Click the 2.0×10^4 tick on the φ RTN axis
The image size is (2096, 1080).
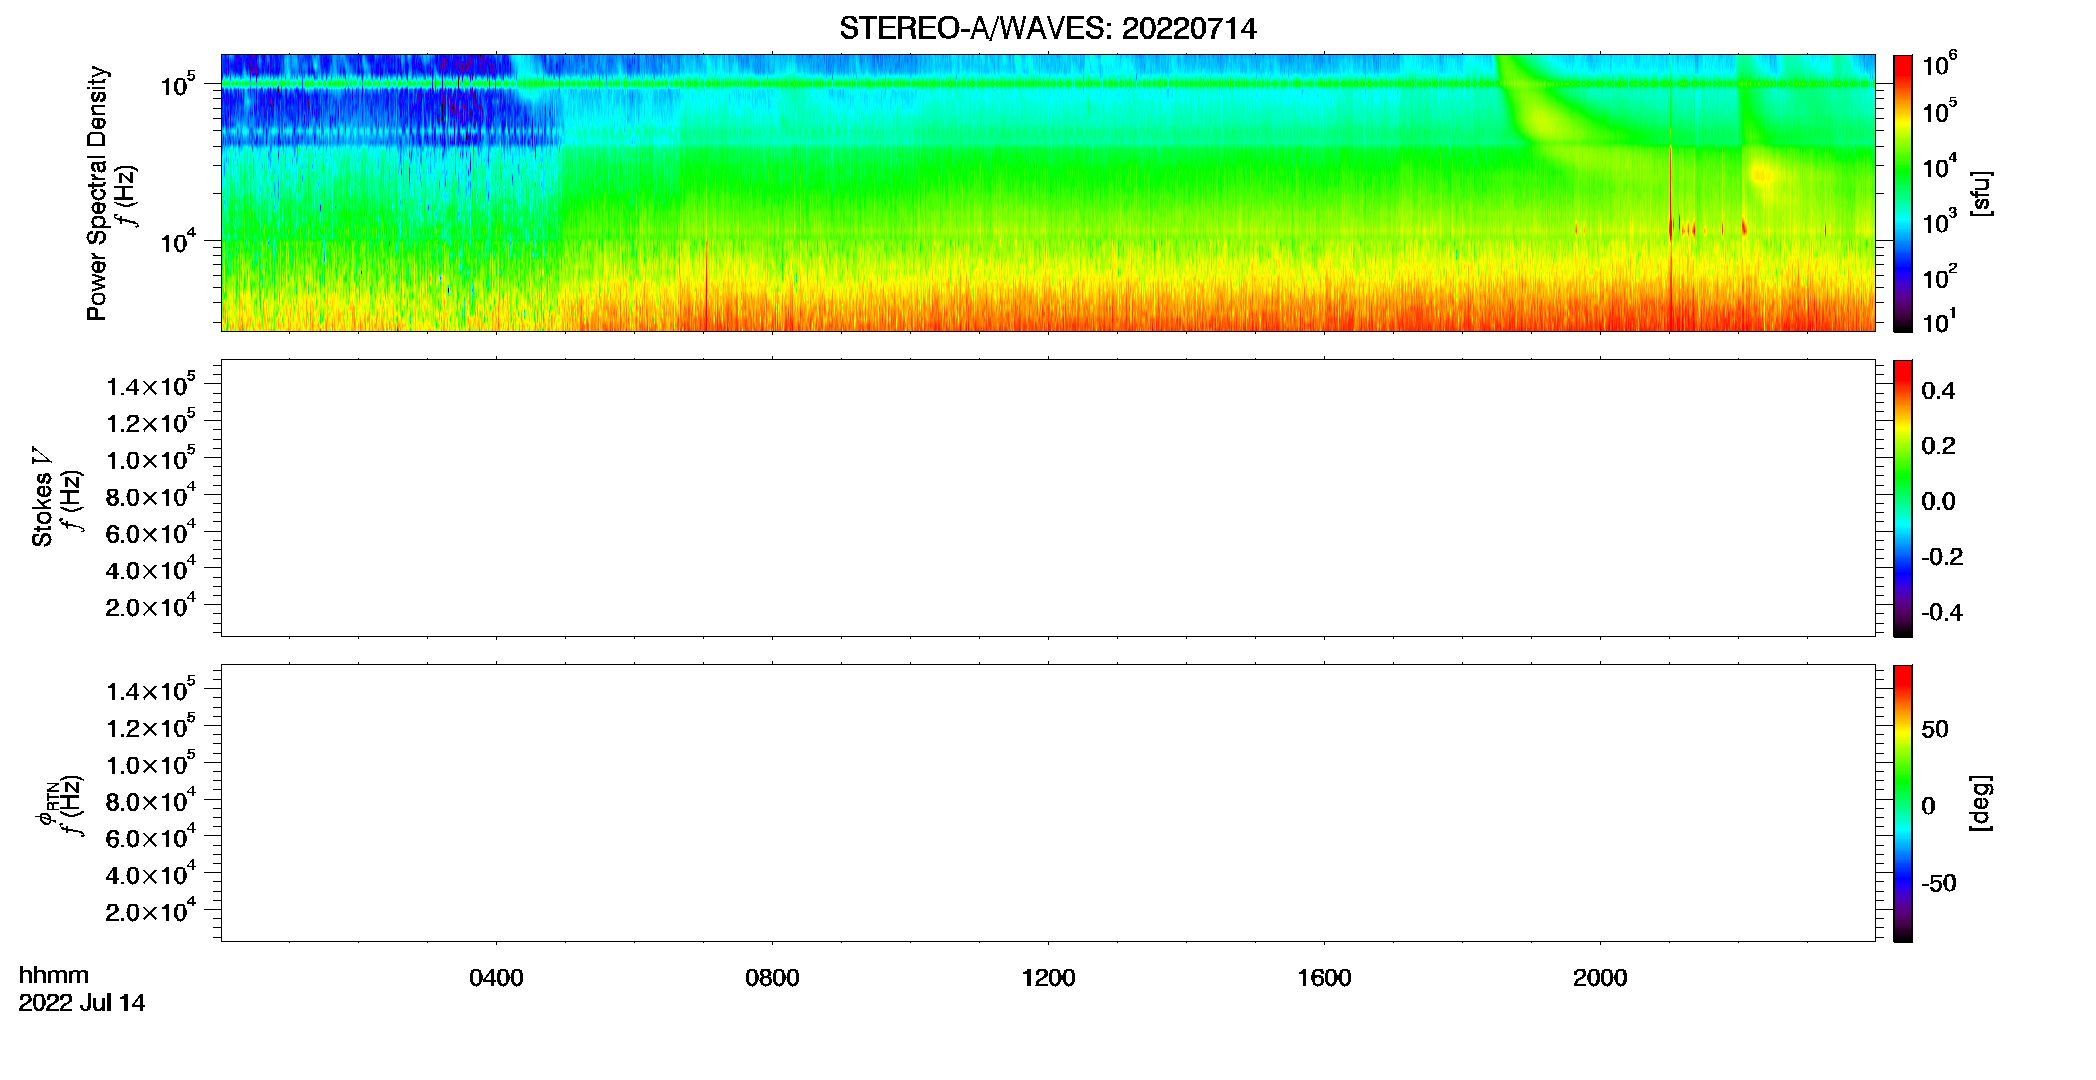[152, 910]
